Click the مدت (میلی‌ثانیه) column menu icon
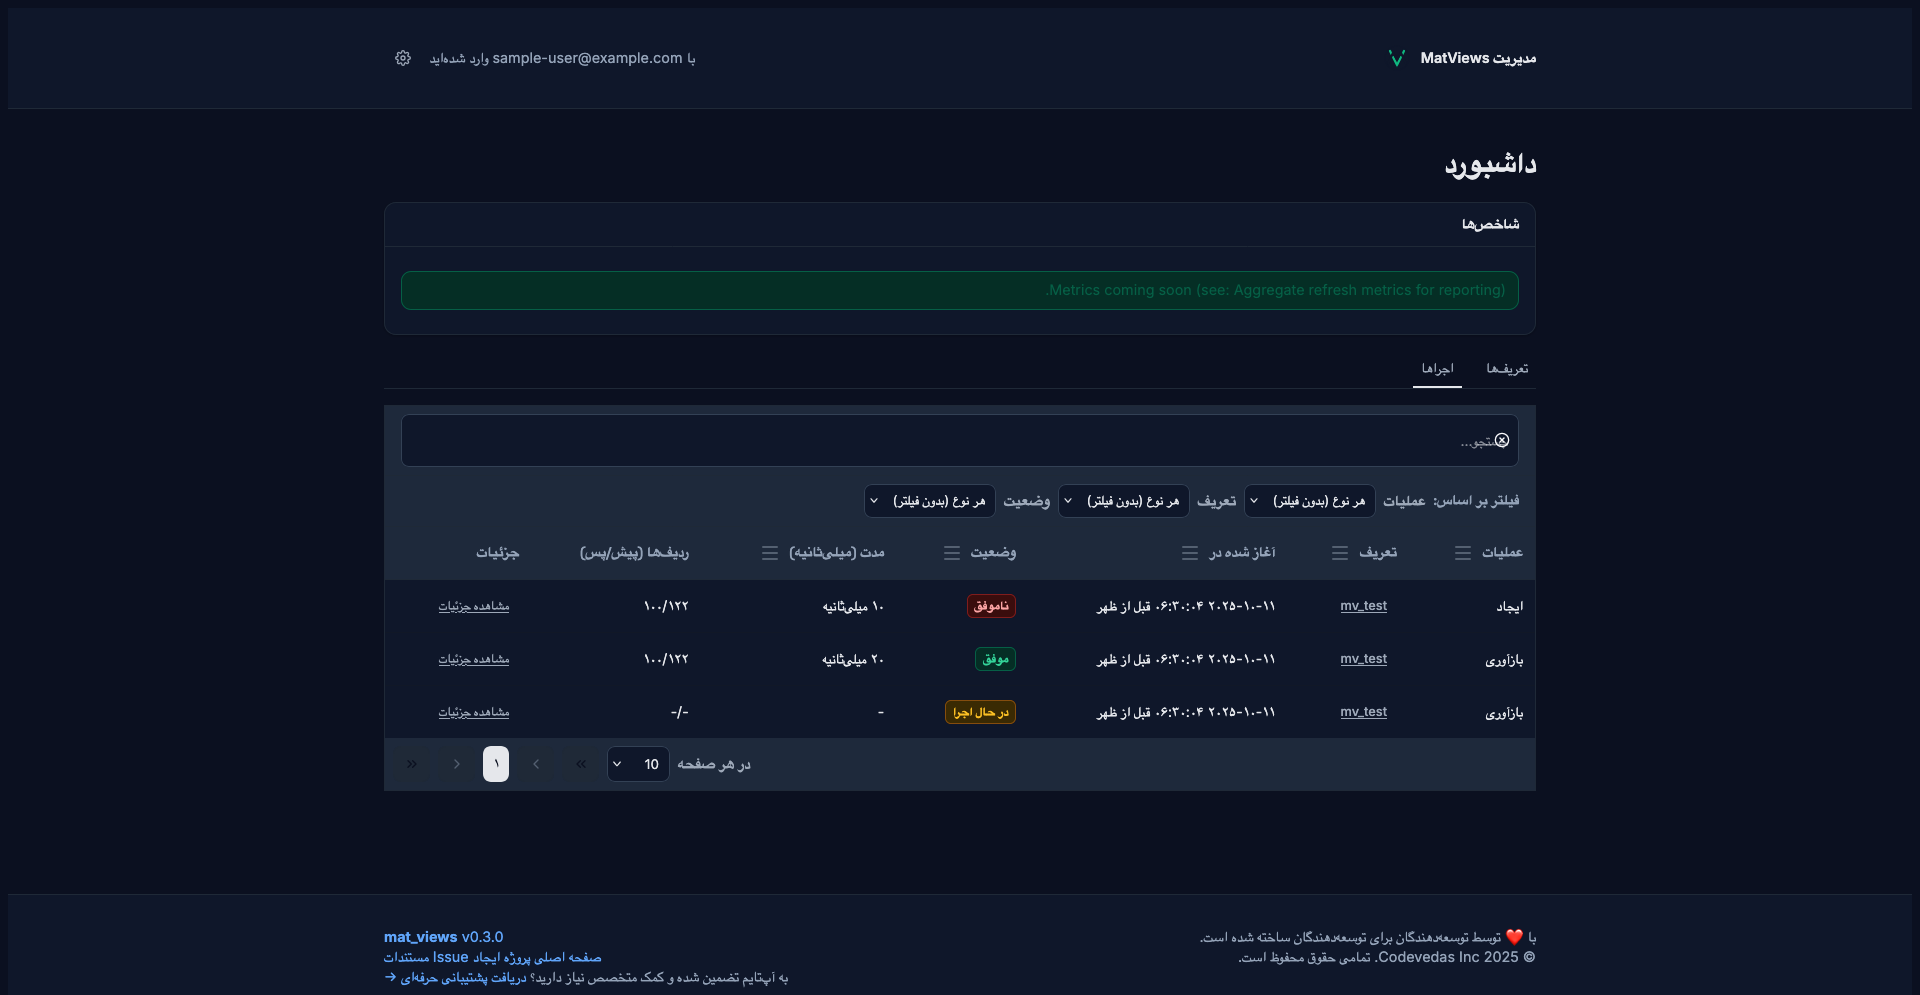 click(770, 553)
